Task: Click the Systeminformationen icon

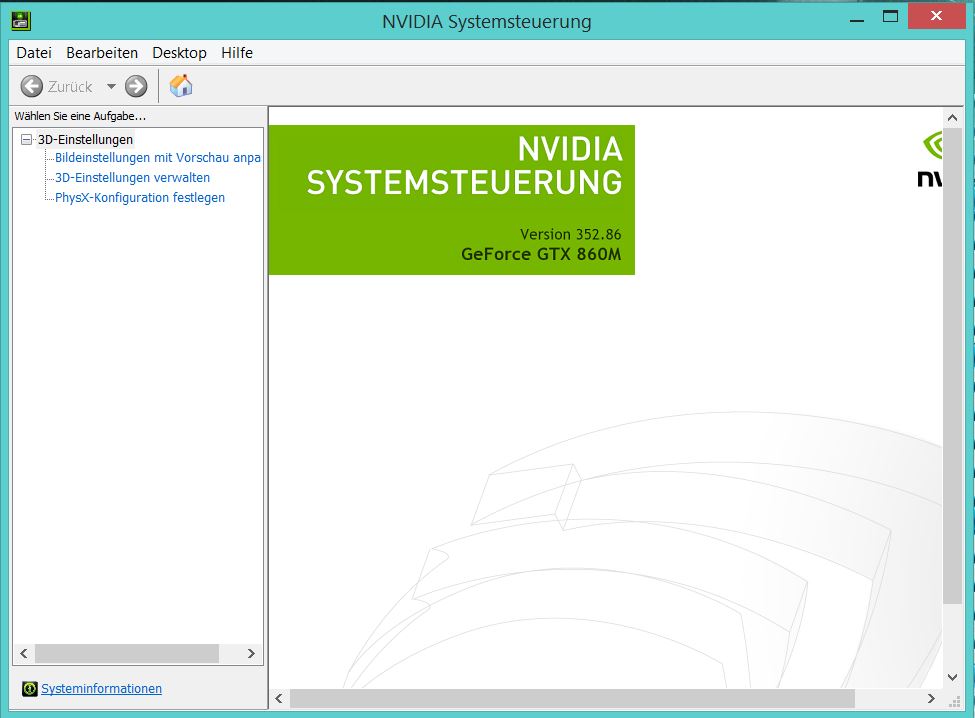Action: click(30, 688)
